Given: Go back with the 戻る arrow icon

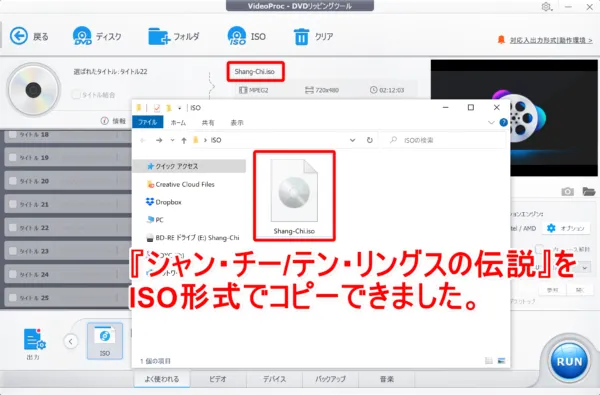Looking at the screenshot, I should click(19, 36).
